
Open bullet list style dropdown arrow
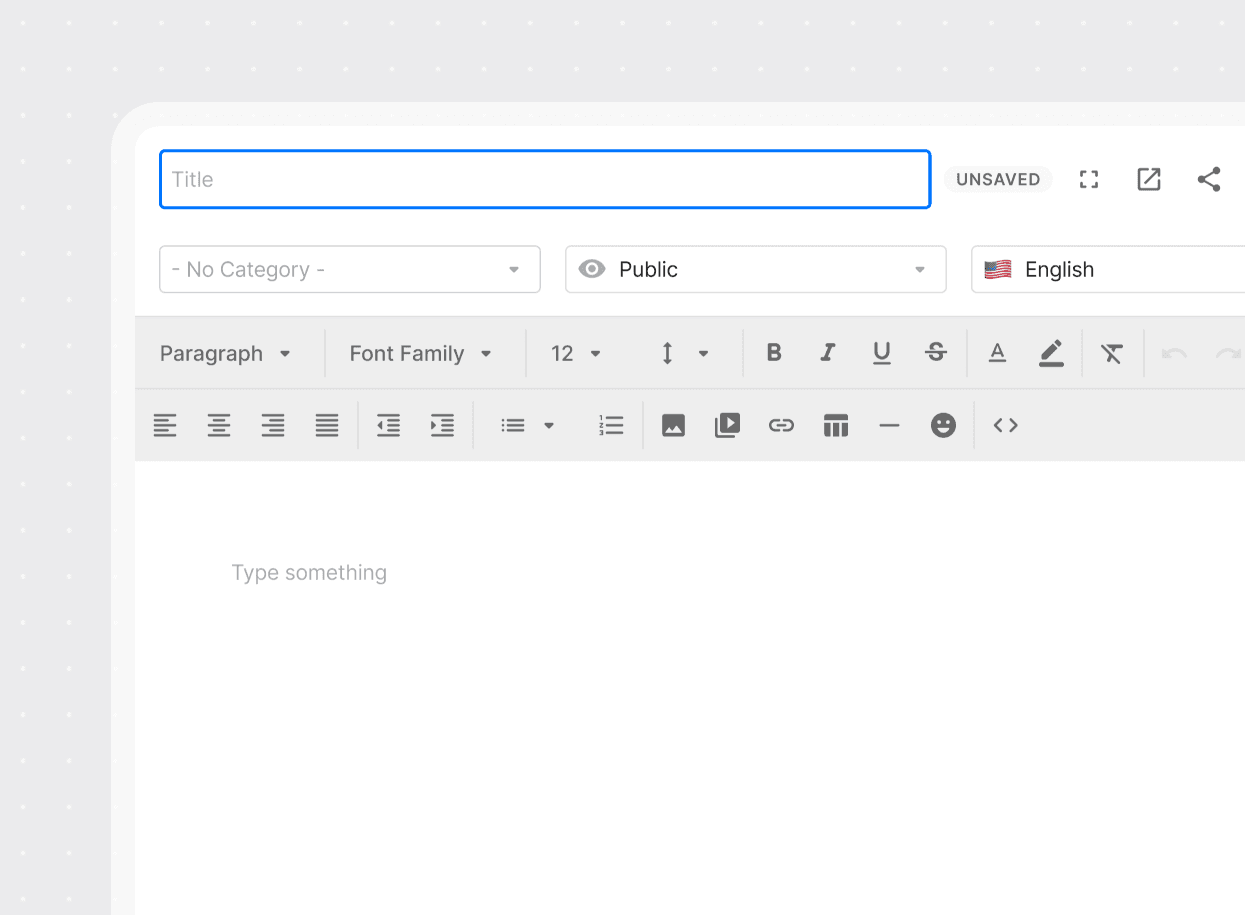pyautogui.click(x=549, y=425)
